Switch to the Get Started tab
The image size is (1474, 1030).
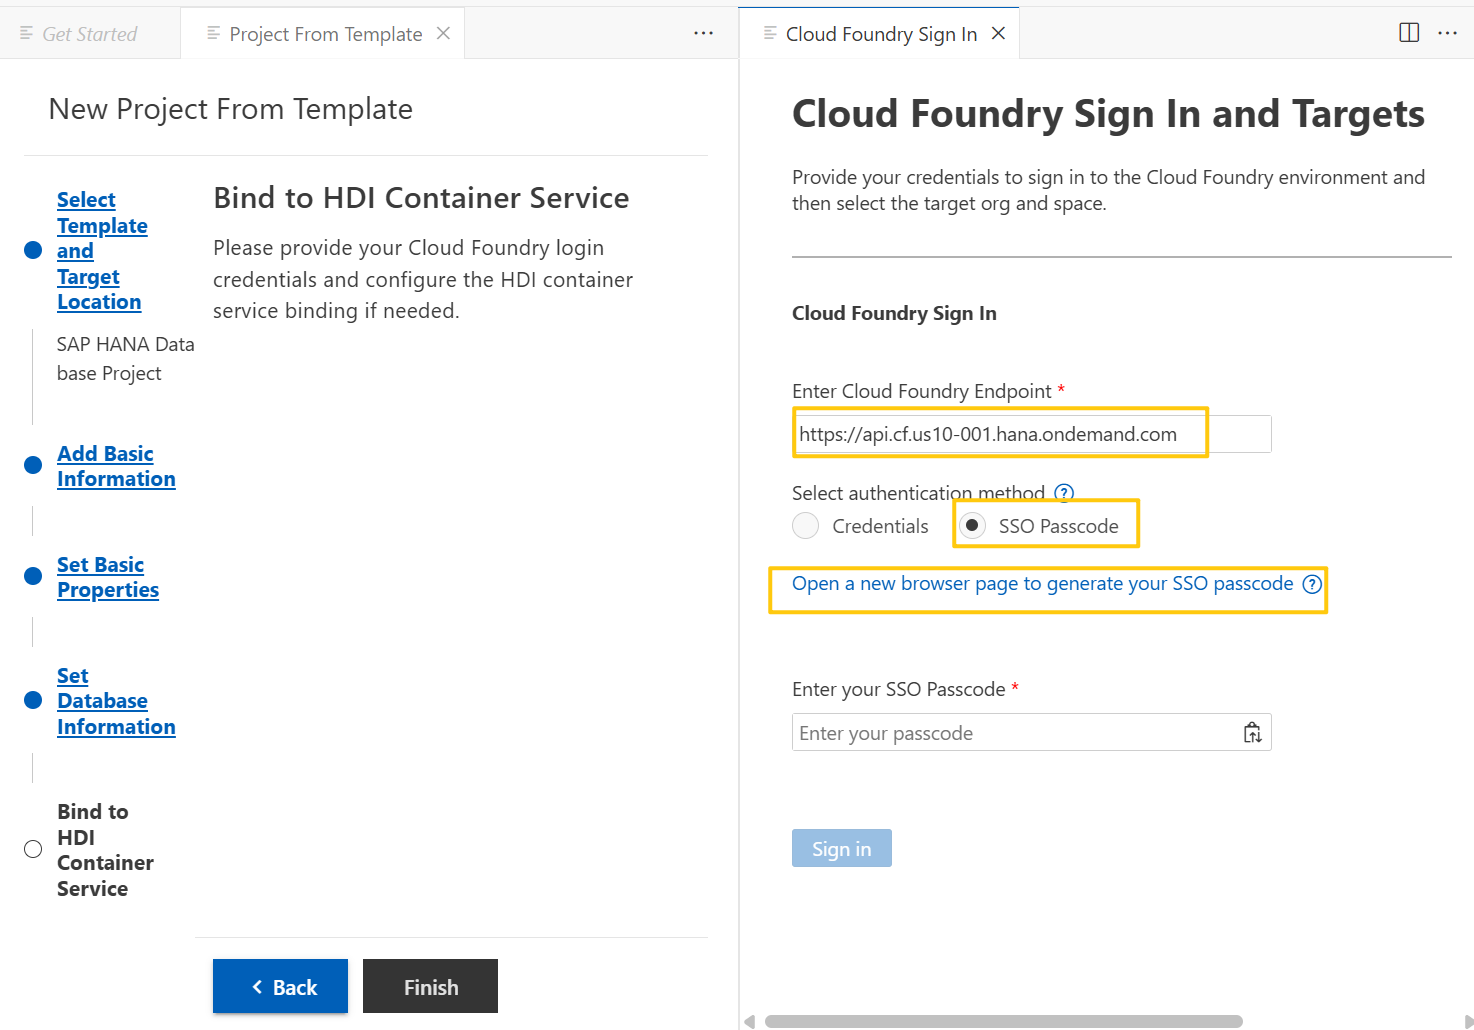90,34
